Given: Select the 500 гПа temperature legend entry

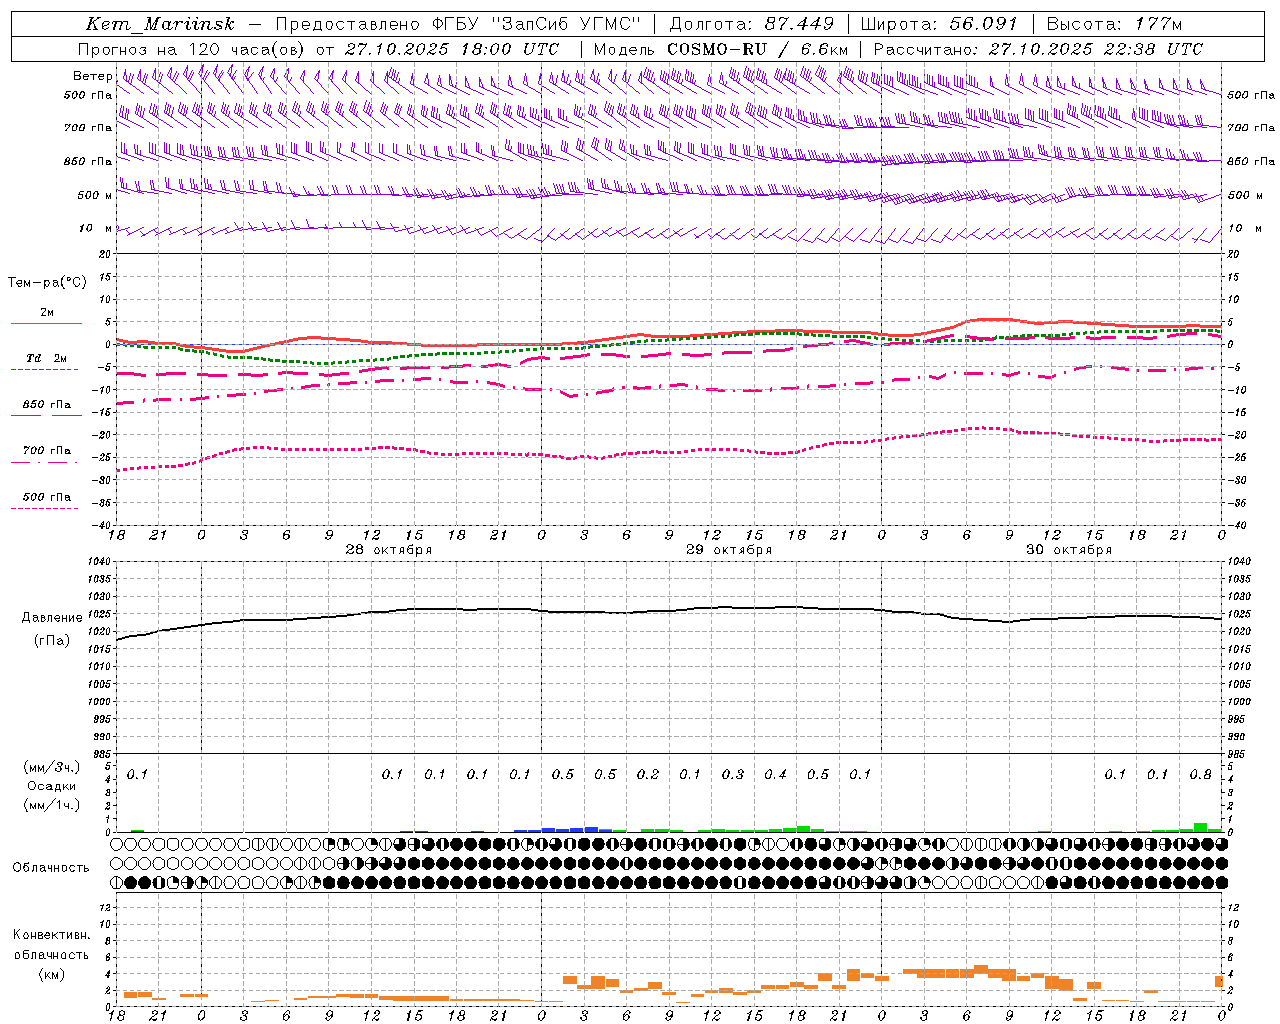Looking at the screenshot, I should [47, 497].
